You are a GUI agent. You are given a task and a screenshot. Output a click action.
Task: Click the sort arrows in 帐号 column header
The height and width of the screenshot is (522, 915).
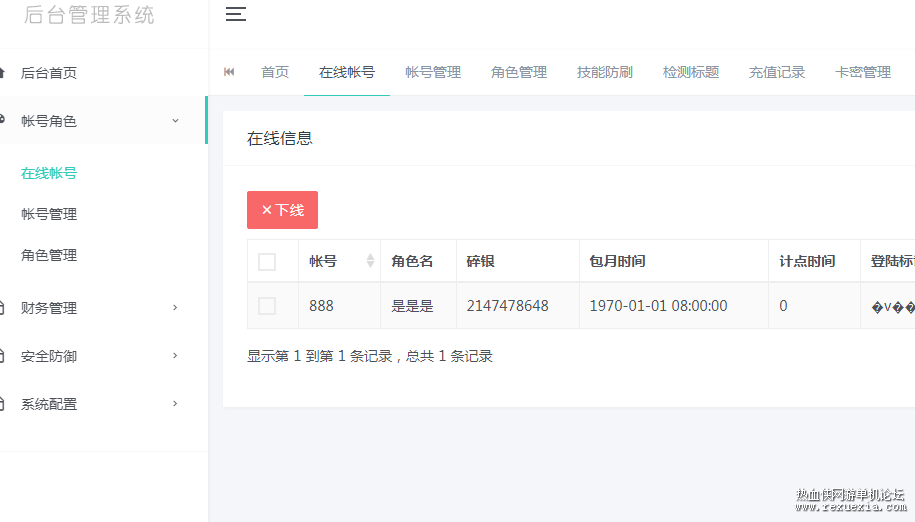click(370, 261)
